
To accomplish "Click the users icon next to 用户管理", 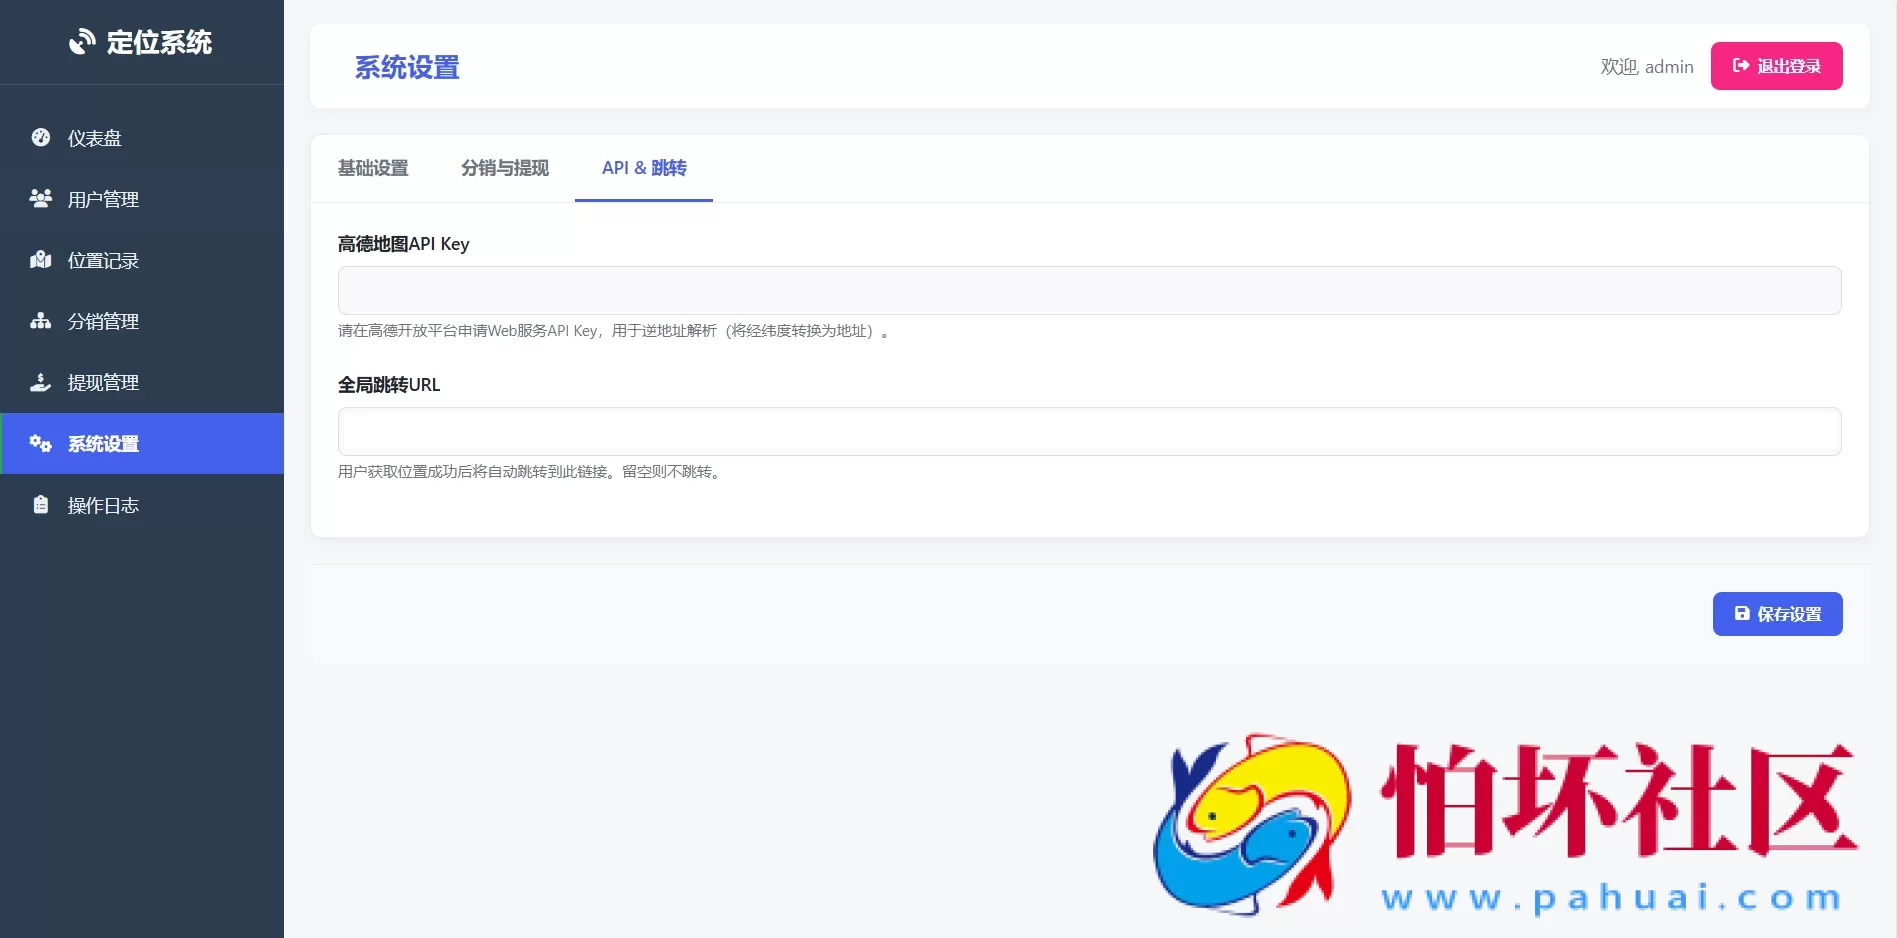I will 41,198.
